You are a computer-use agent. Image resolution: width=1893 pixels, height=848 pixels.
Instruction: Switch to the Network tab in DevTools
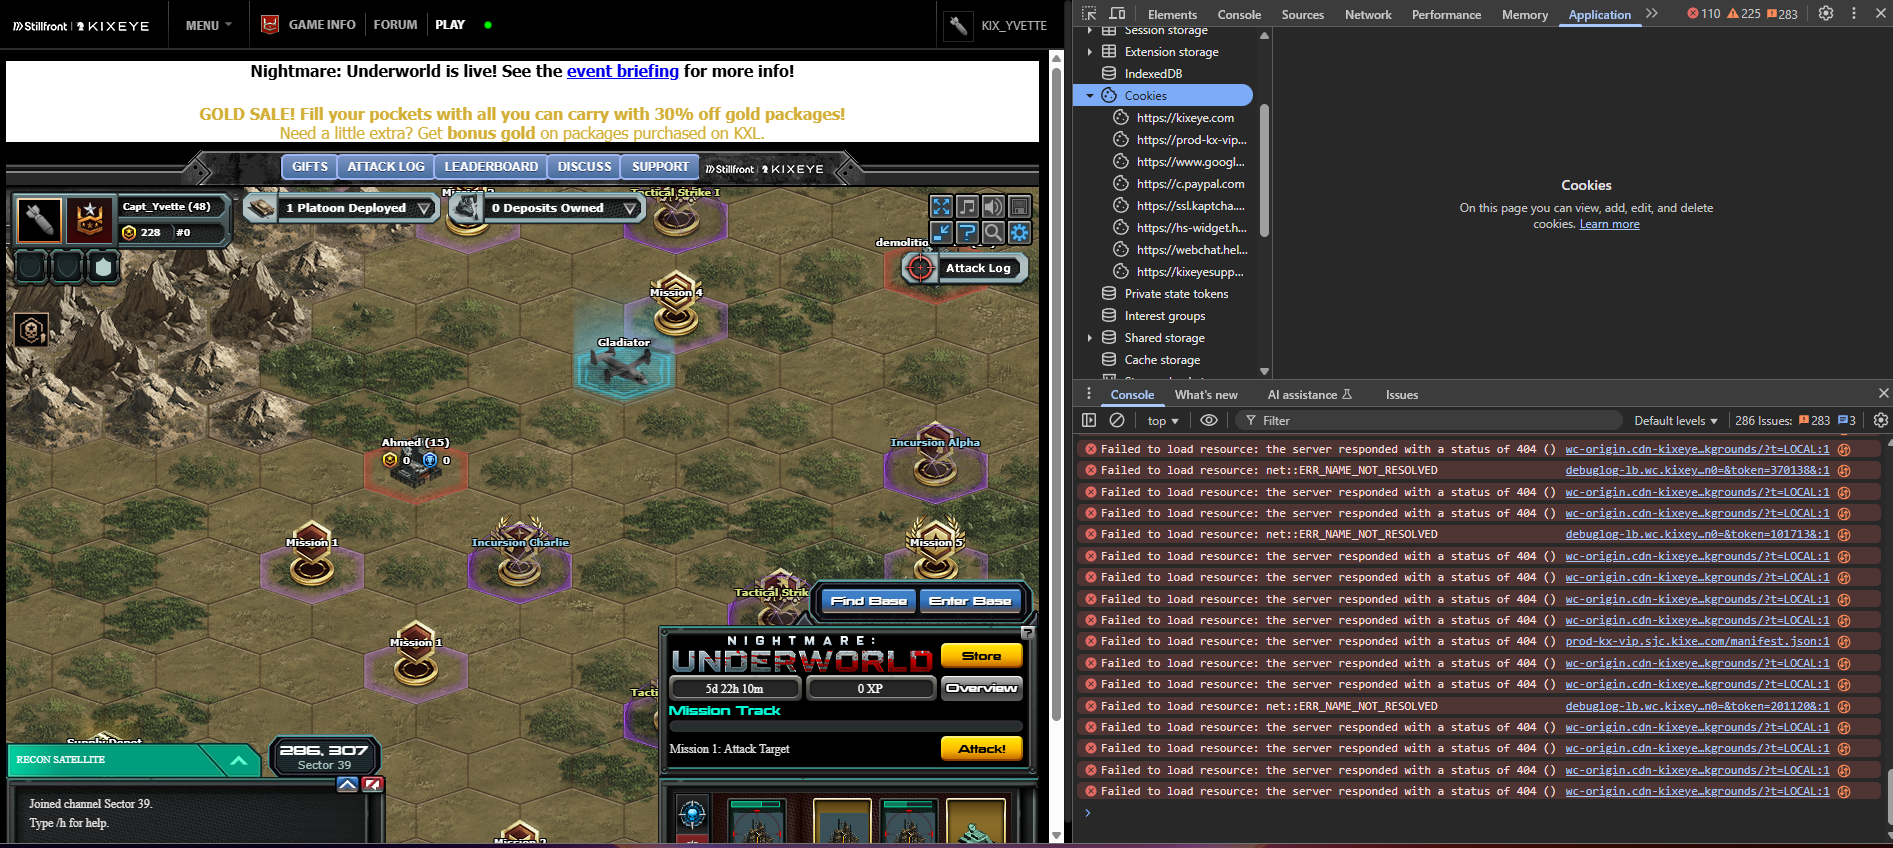(x=1367, y=15)
